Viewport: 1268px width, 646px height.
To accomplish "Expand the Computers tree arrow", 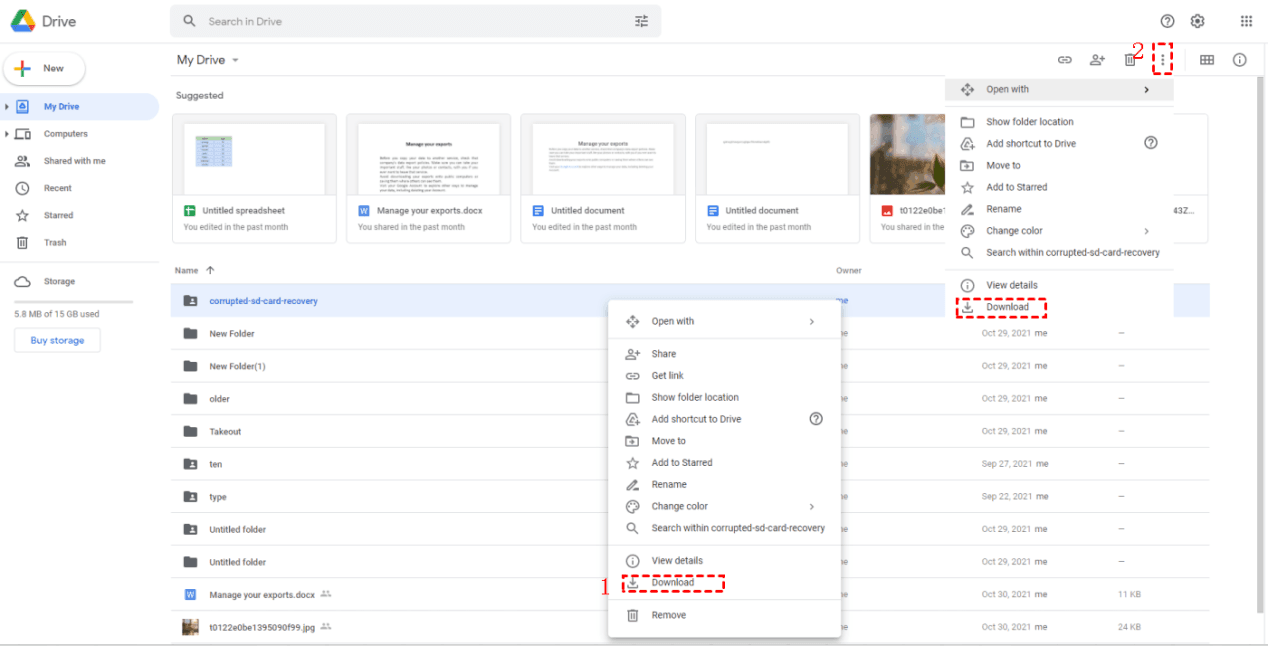I will (x=7, y=134).
